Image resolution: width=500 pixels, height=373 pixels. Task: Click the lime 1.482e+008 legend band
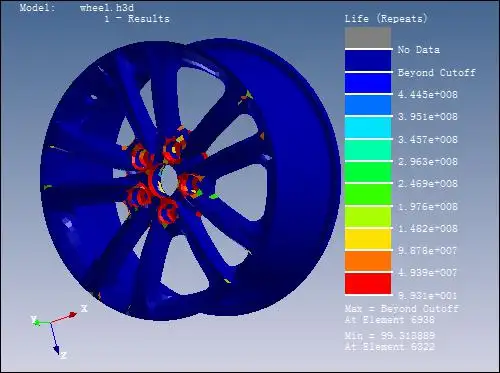[368, 217]
